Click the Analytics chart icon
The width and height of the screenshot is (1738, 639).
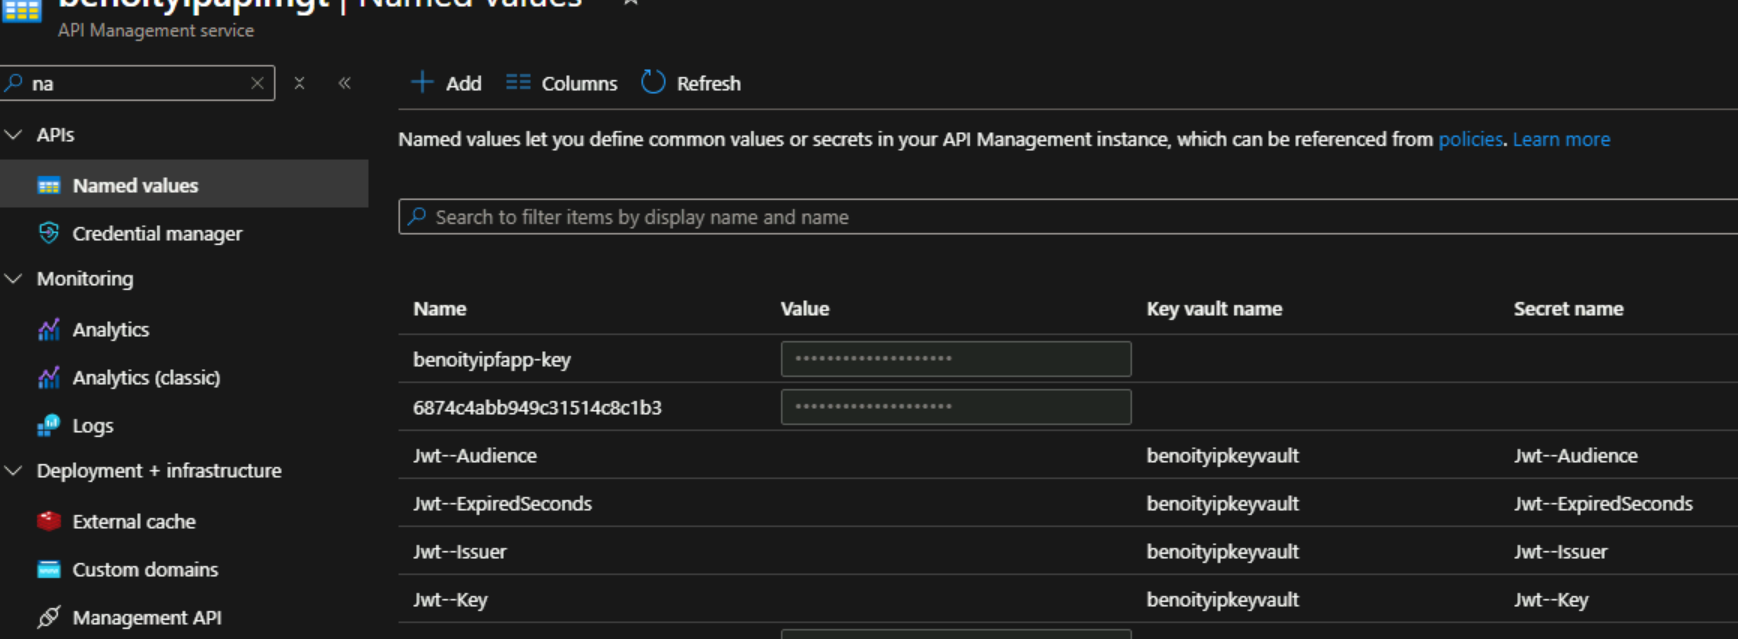48,330
